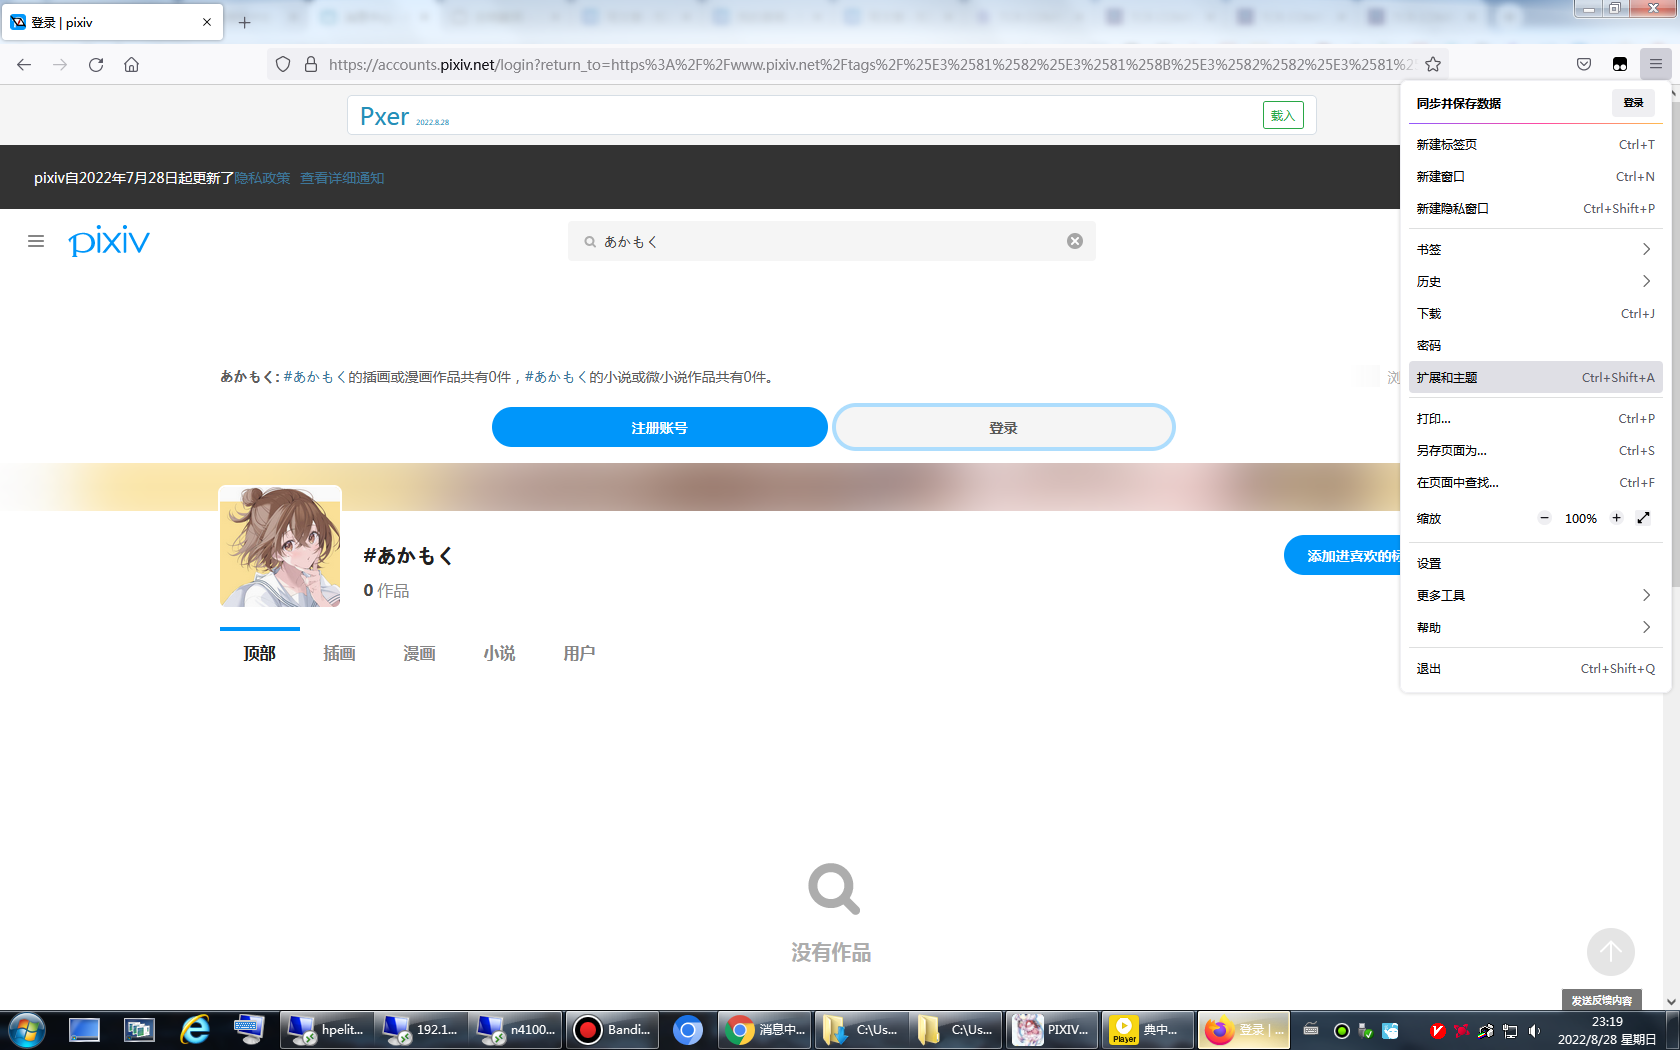Image resolution: width=1680 pixels, height=1050 pixels.
Task: Switch to the 插画 tab
Action: [339, 653]
